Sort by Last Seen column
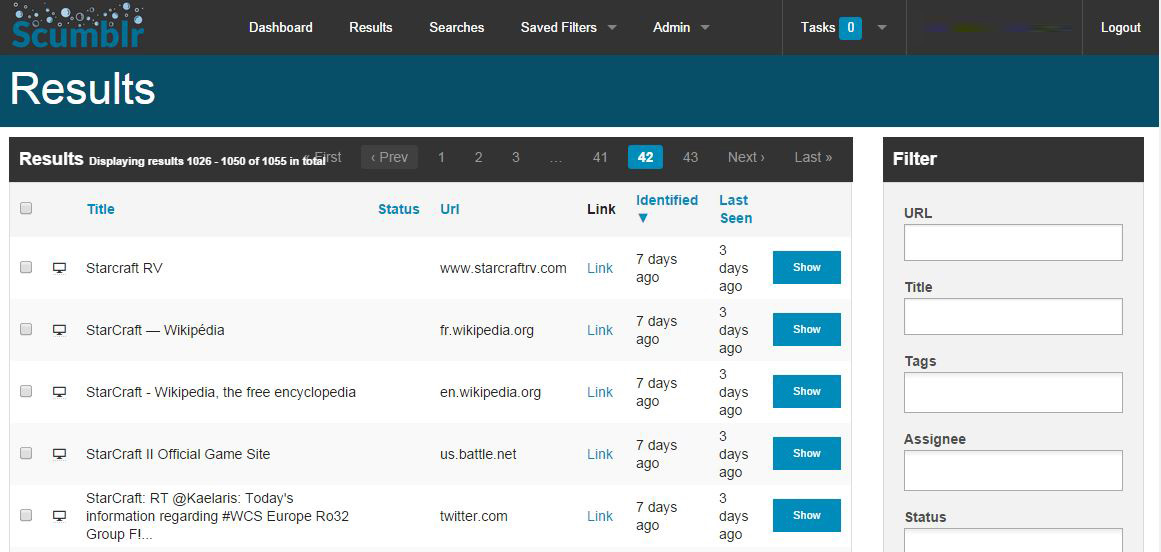The width and height of the screenshot is (1161, 552). [x=735, y=209]
